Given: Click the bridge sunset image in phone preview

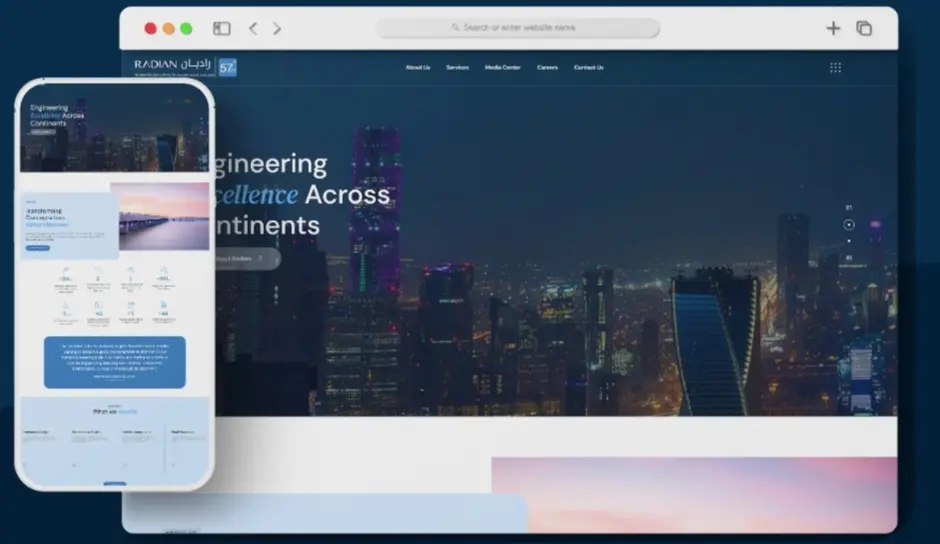Looking at the screenshot, I should click(163, 216).
